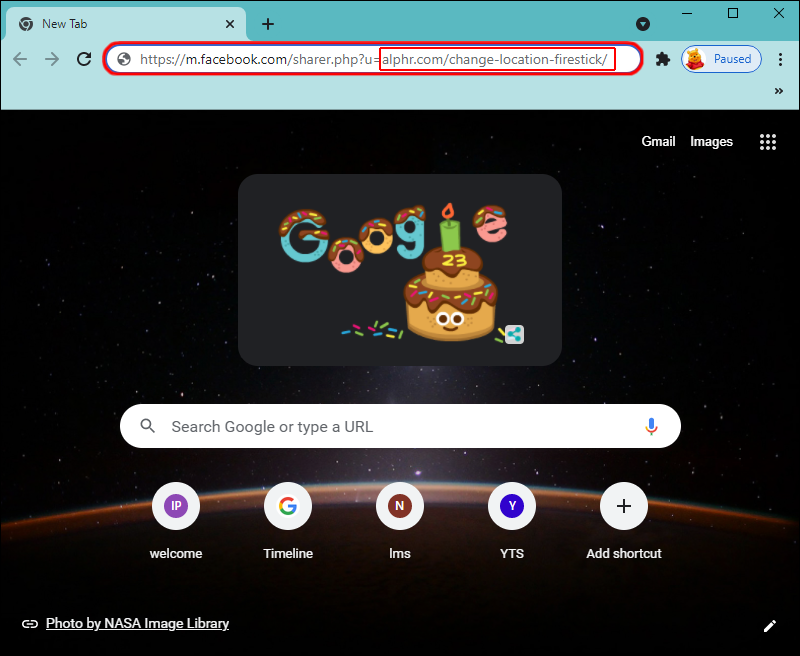Minimize the Chrome window
Screen dimensions: 800x656
coord(686,13)
